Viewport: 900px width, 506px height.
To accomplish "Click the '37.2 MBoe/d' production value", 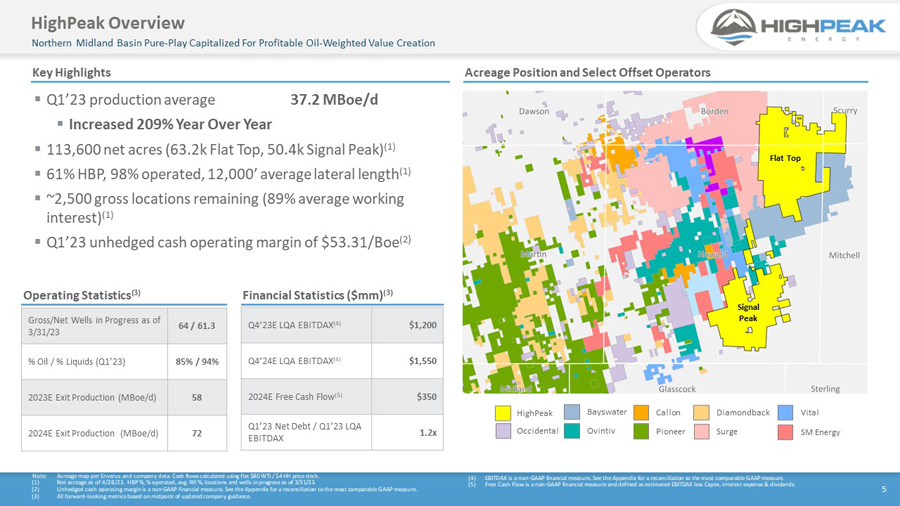I will 334,100.
